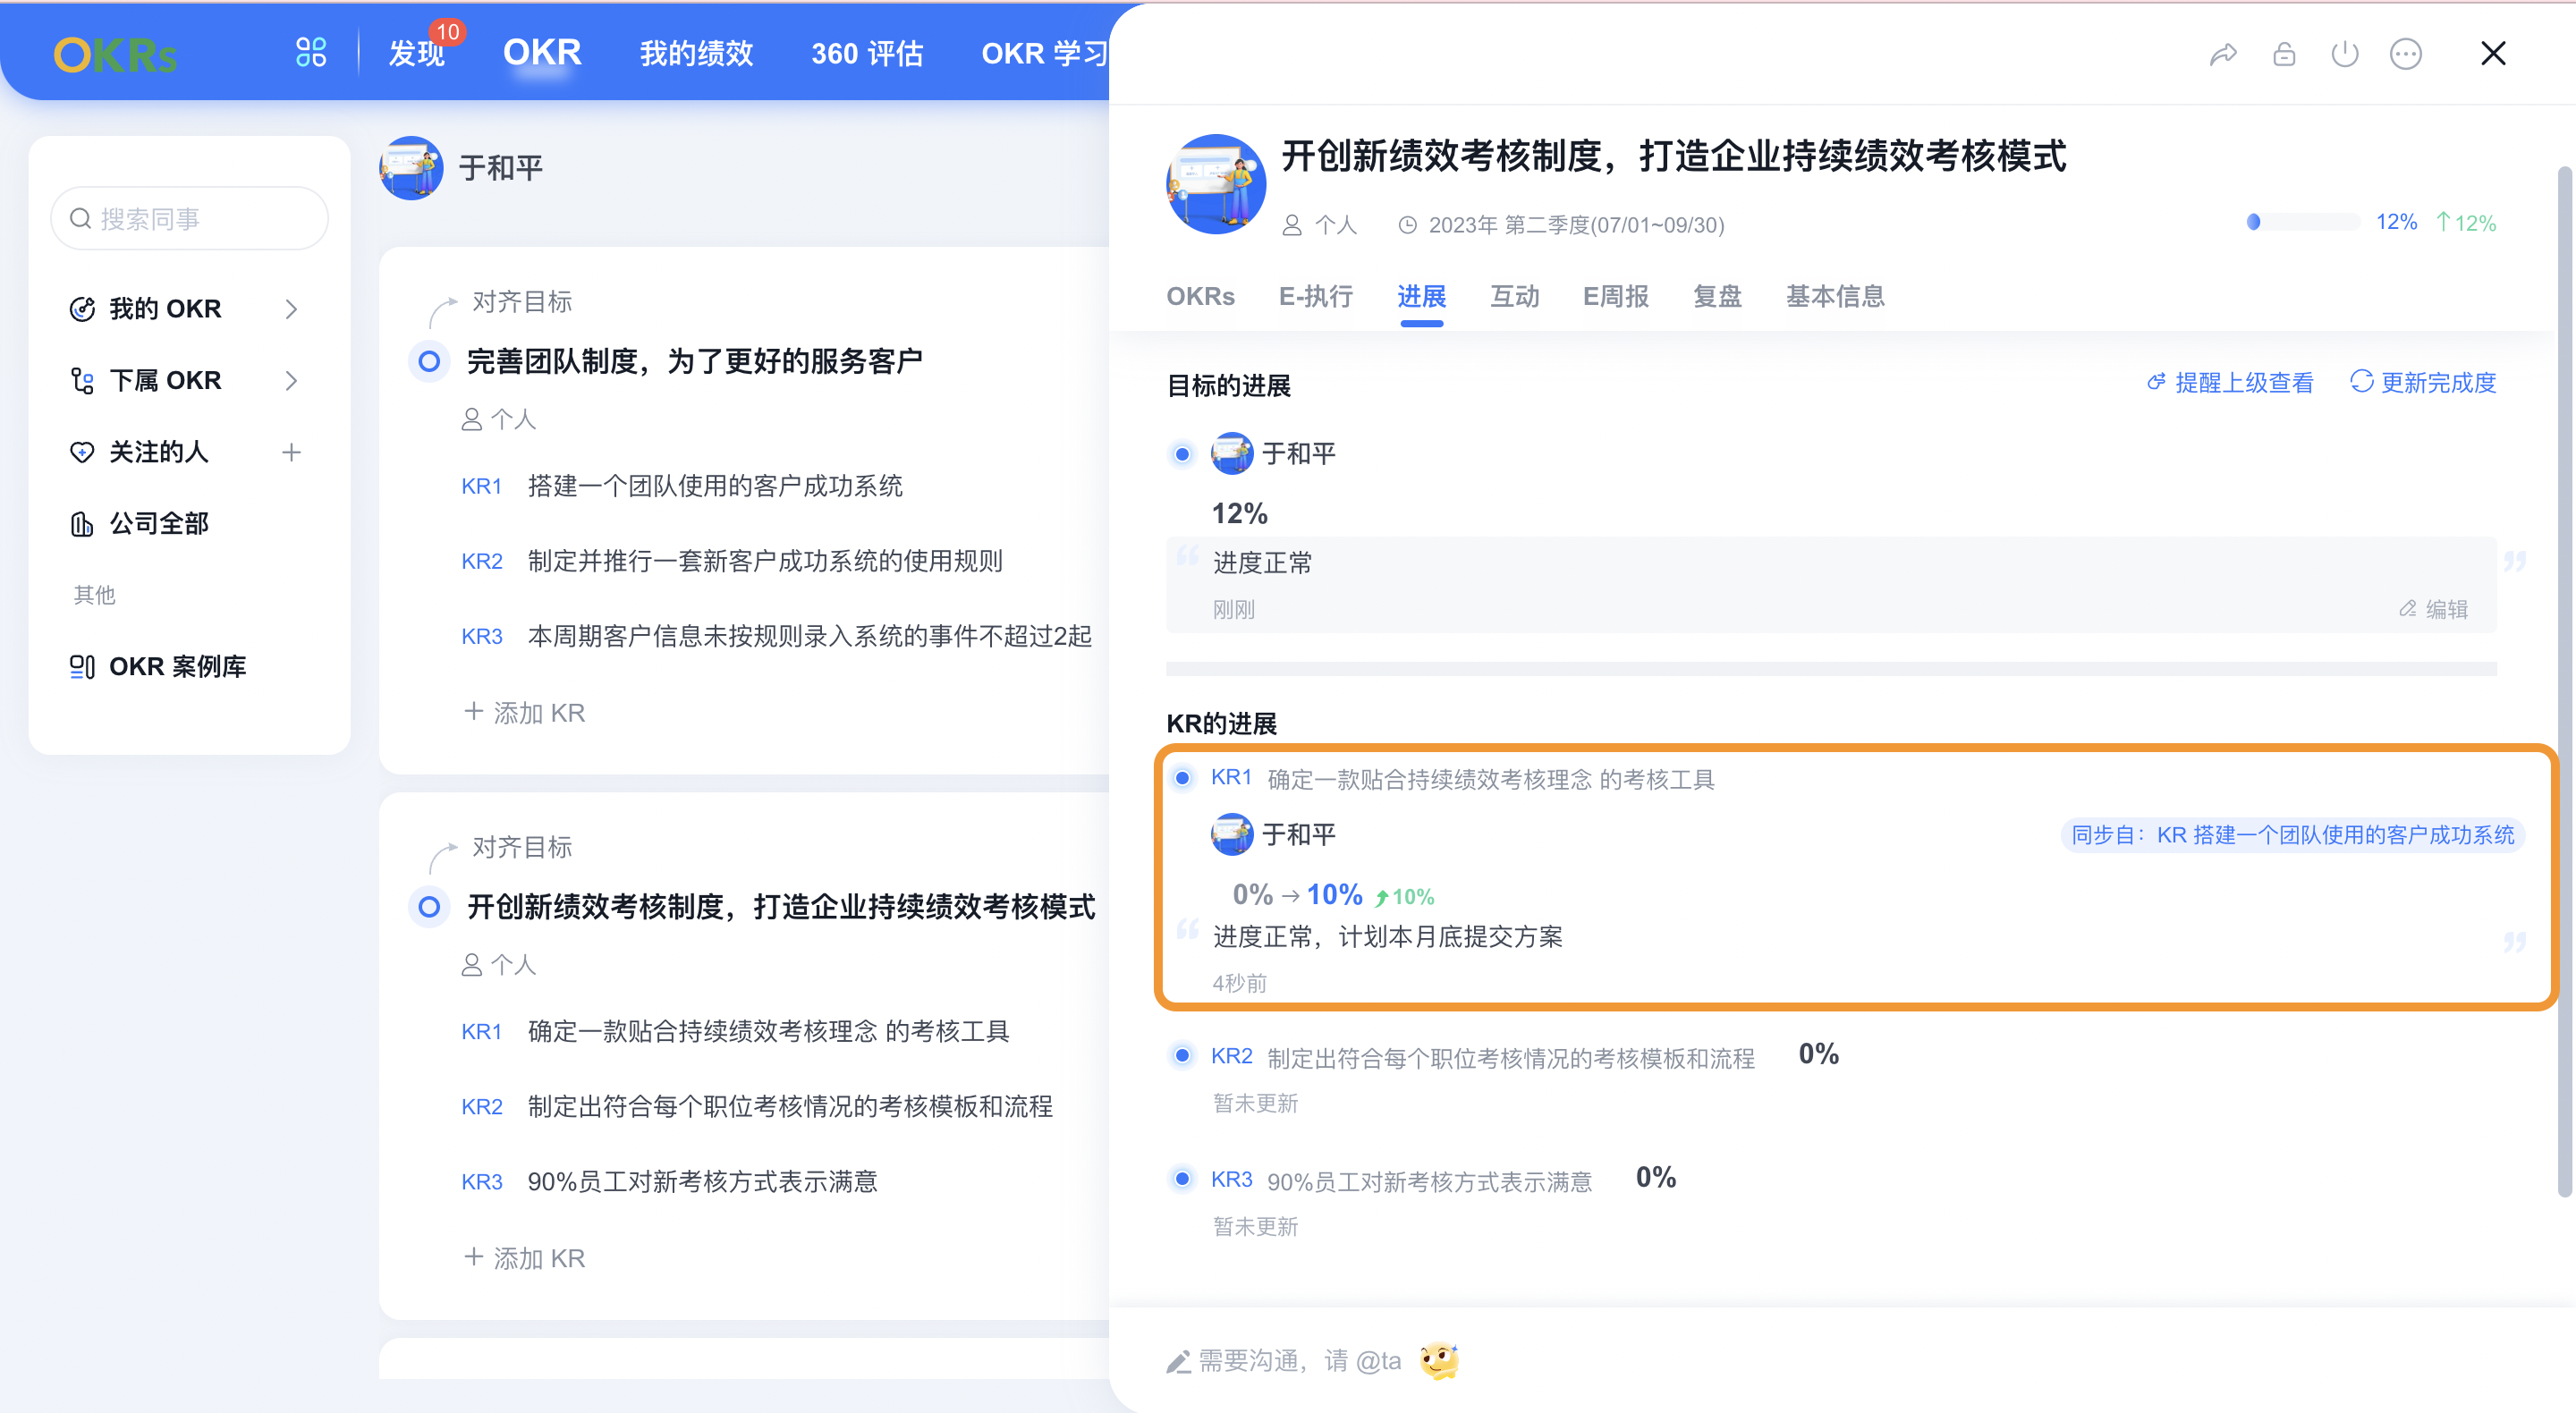Click the clock icon beside 2023年 period
Viewport: 2576px width, 1413px height.
pyautogui.click(x=1406, y=225)
